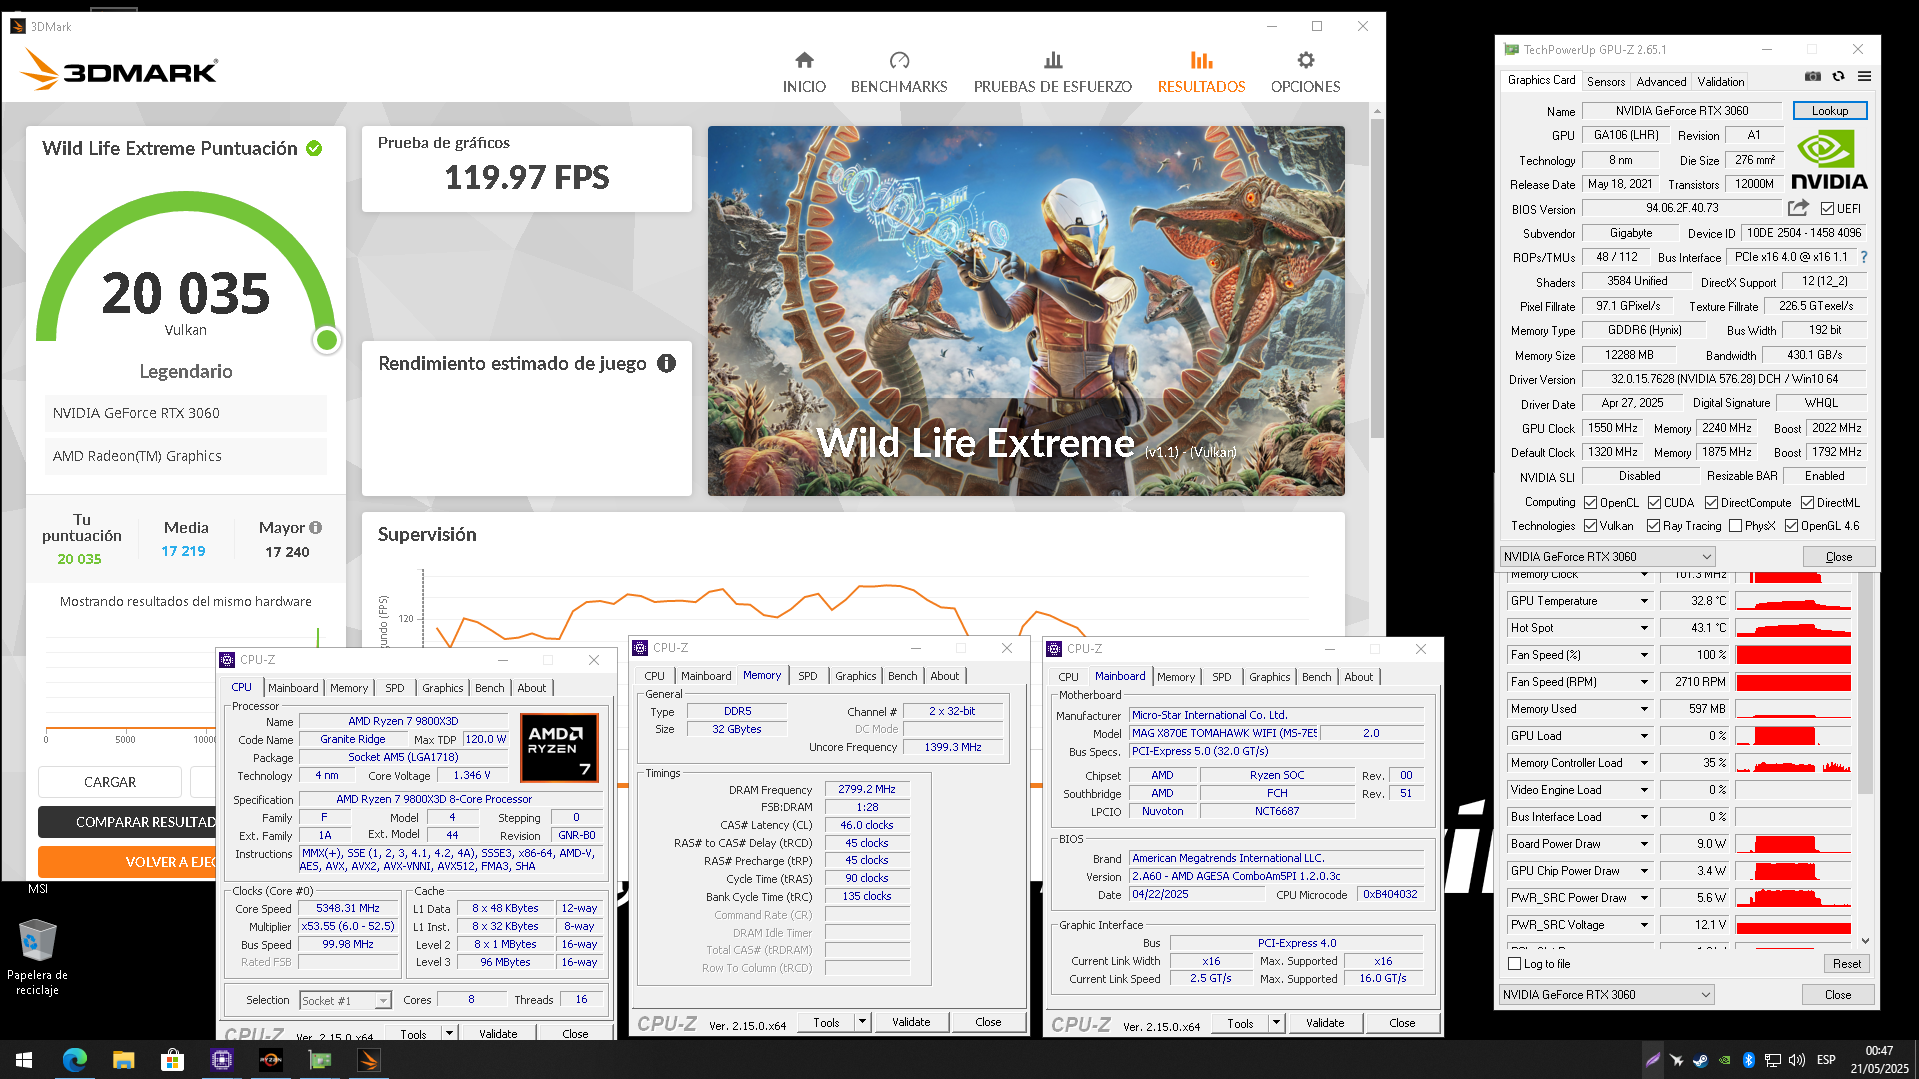Click 3DMark icon in taskbar
Image resolution: width=1919 pixels, height=1079 pixels.
(368, 1060)
